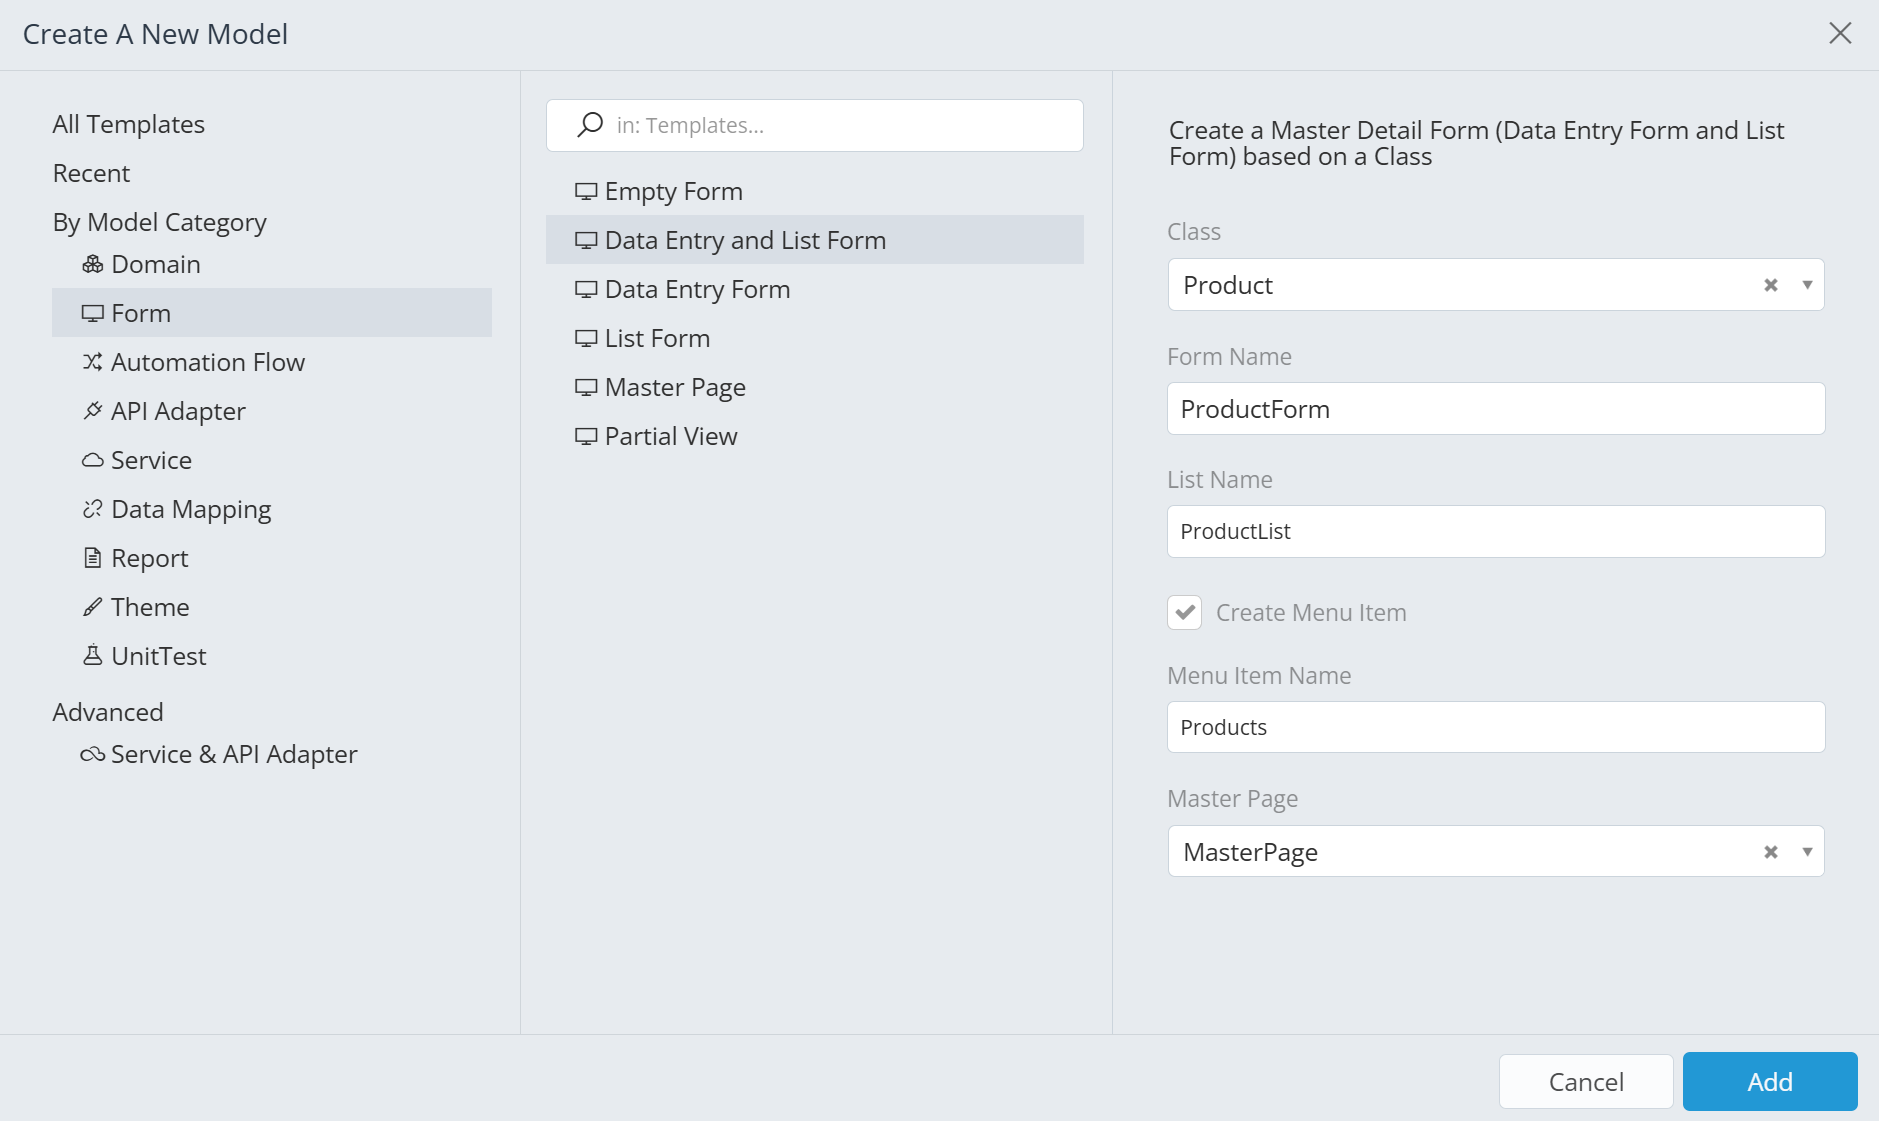Click the Service & API Adapter chain icon
1879x1121 pixels.
[93, 755]
